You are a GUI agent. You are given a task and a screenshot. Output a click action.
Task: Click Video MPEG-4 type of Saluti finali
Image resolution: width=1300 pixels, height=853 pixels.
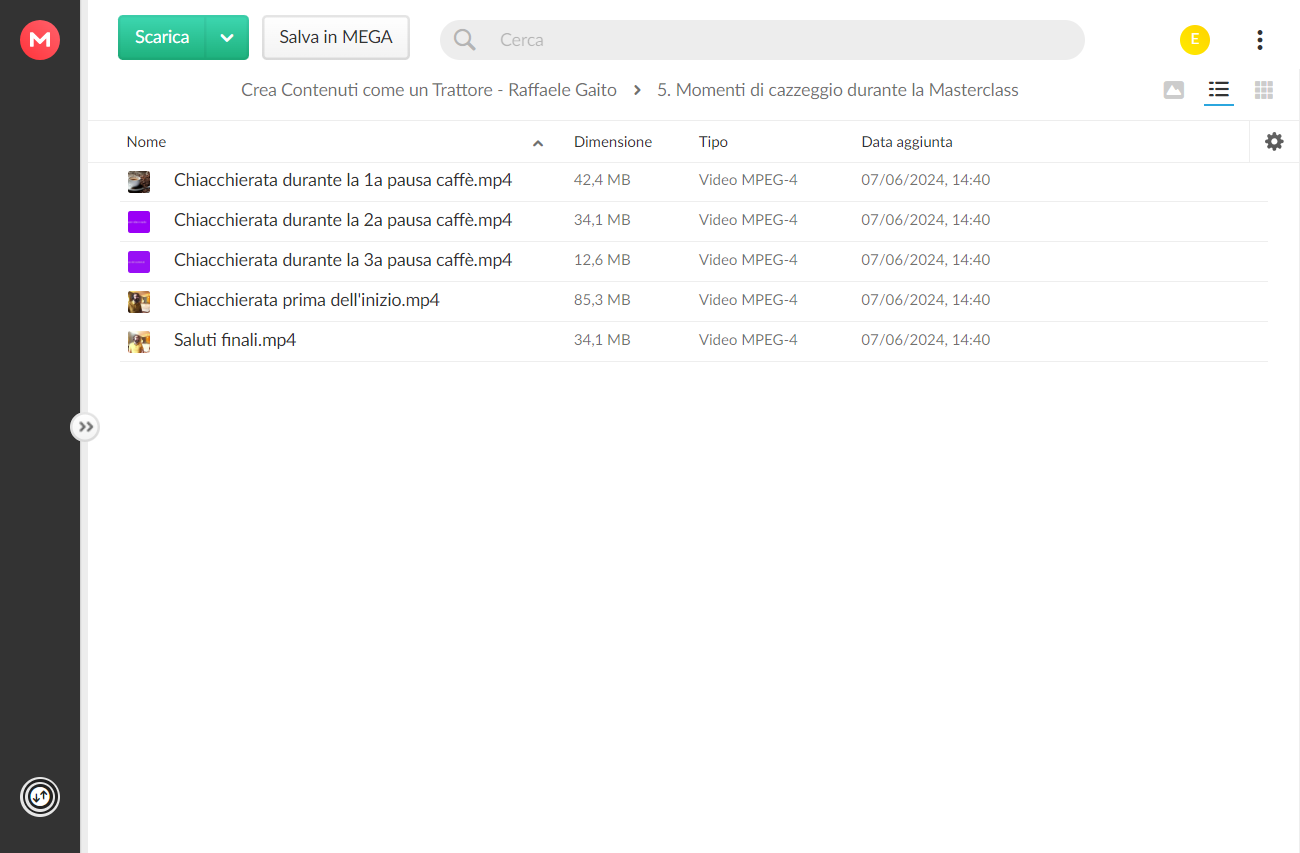point(748,340)
